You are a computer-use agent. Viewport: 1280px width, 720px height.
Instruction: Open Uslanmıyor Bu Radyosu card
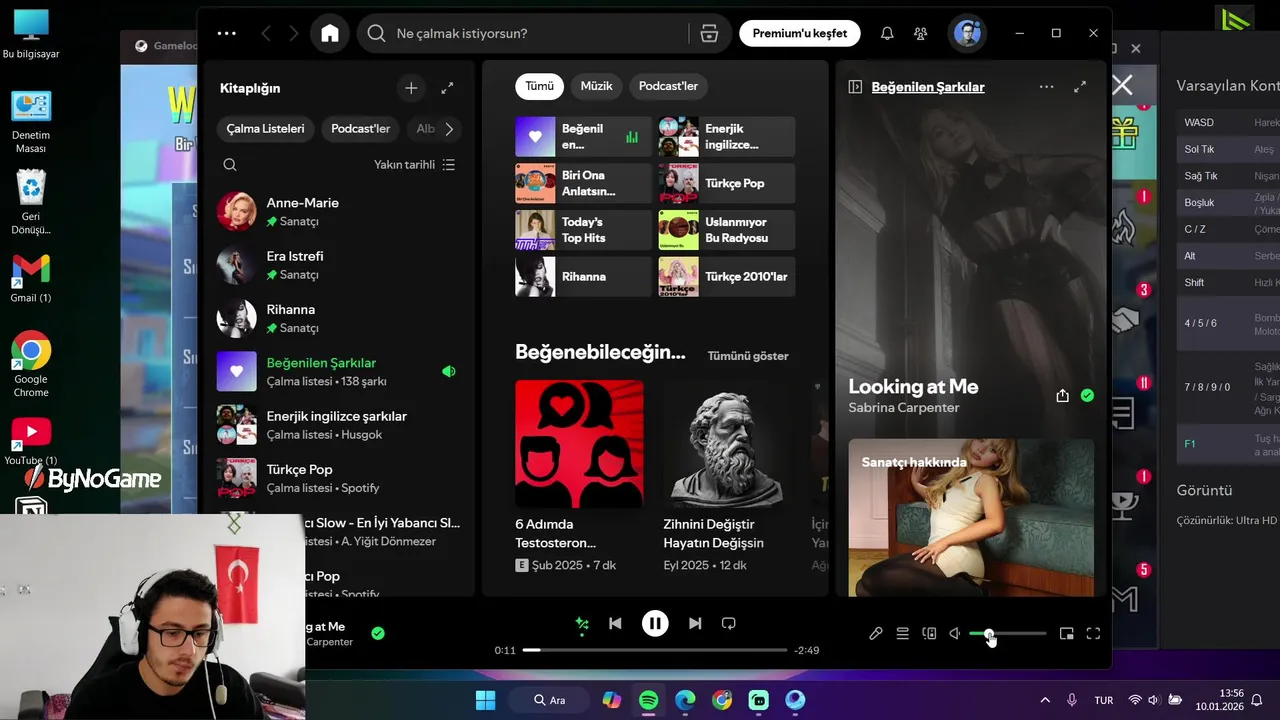coord(727,230)
